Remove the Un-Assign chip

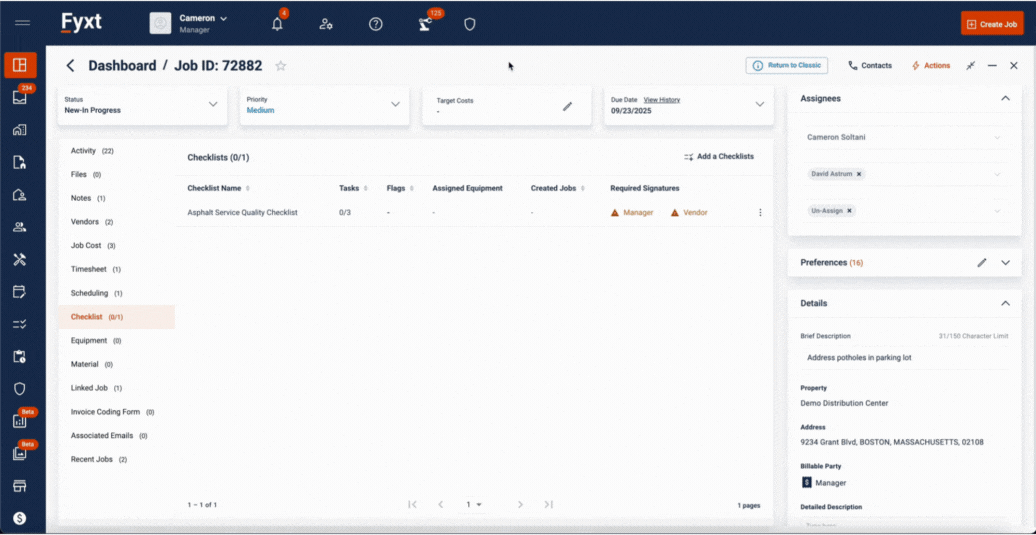[849, 211]
